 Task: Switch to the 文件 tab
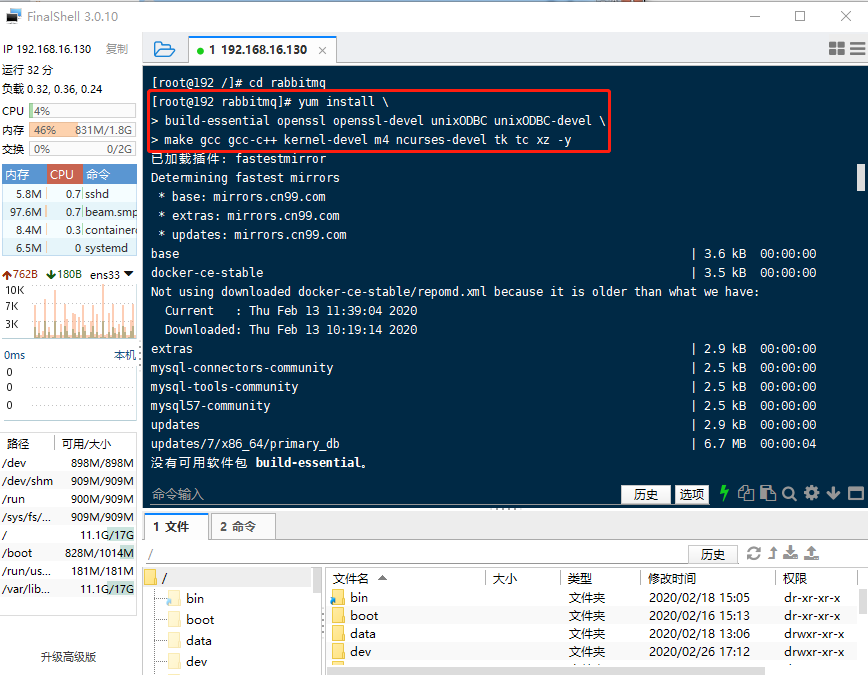[177, 526]
